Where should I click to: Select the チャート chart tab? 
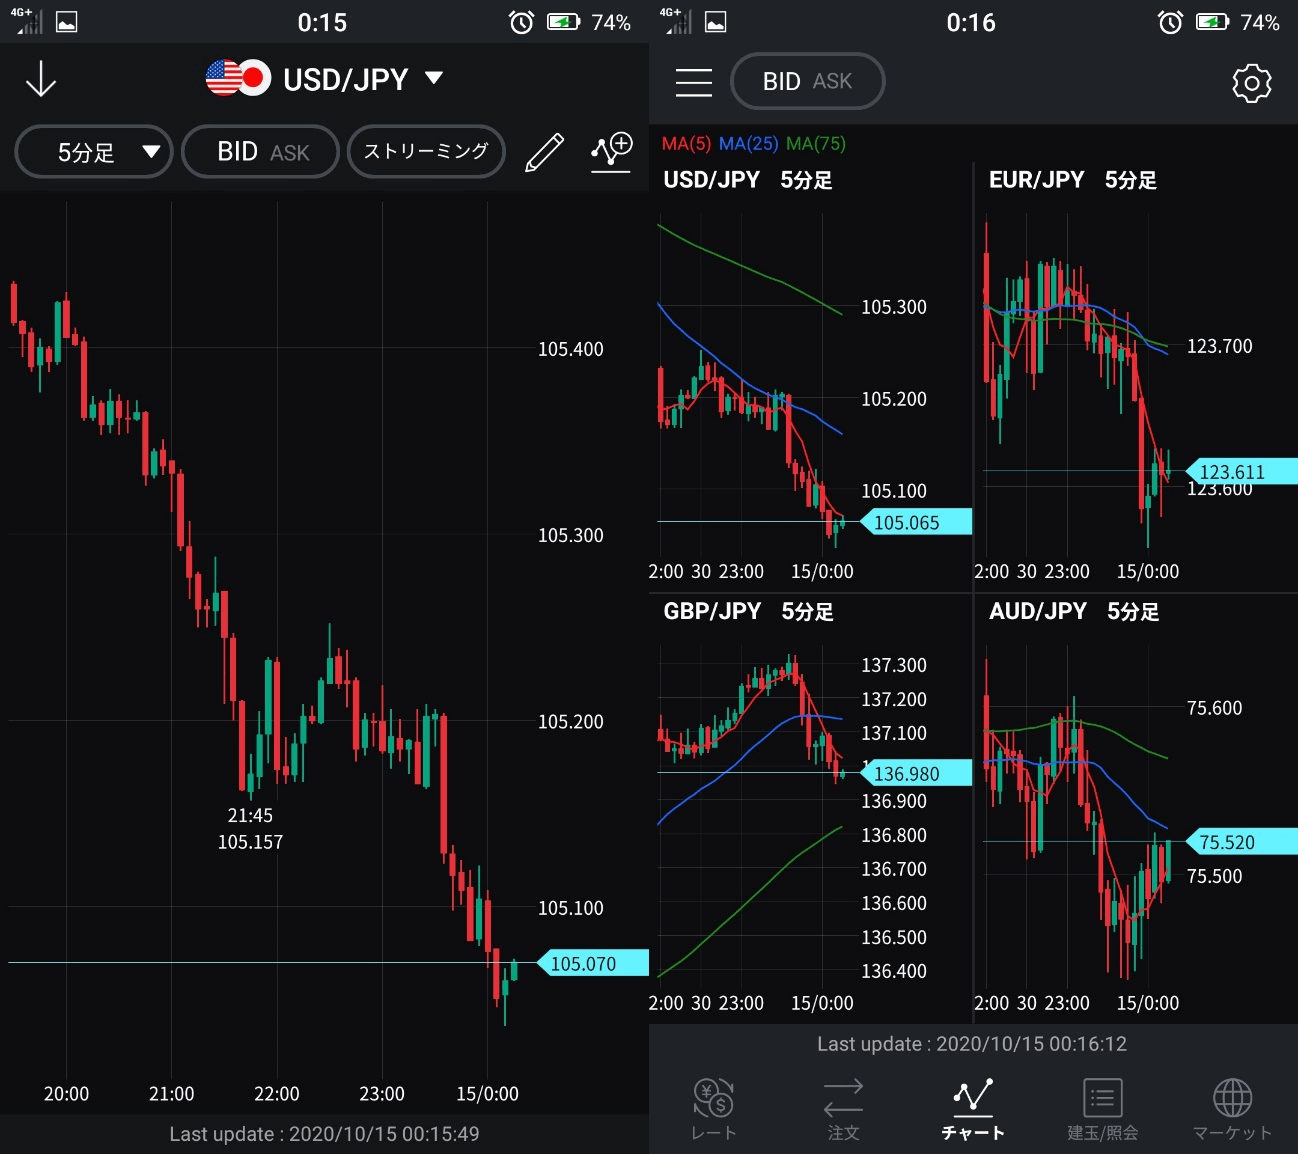coord(972,1108)
